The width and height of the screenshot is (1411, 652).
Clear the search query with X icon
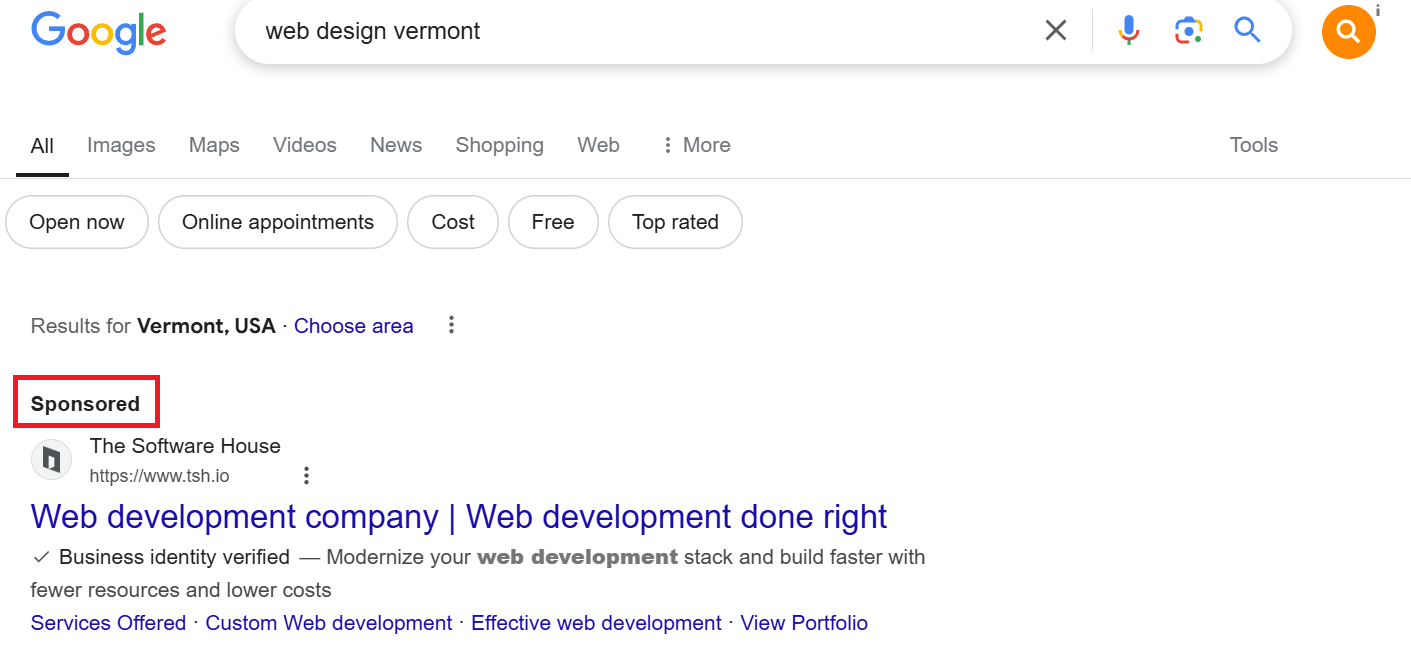(x=1056, y=31)
